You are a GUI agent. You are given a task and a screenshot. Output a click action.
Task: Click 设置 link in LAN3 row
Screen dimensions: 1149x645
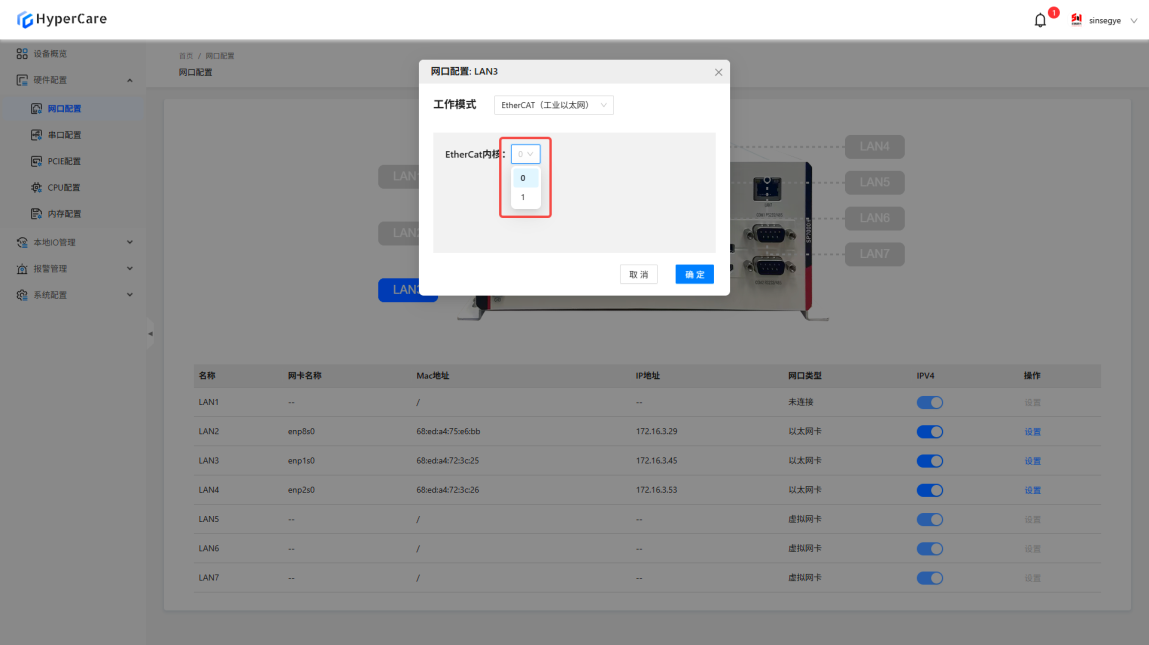[1032, 461]
